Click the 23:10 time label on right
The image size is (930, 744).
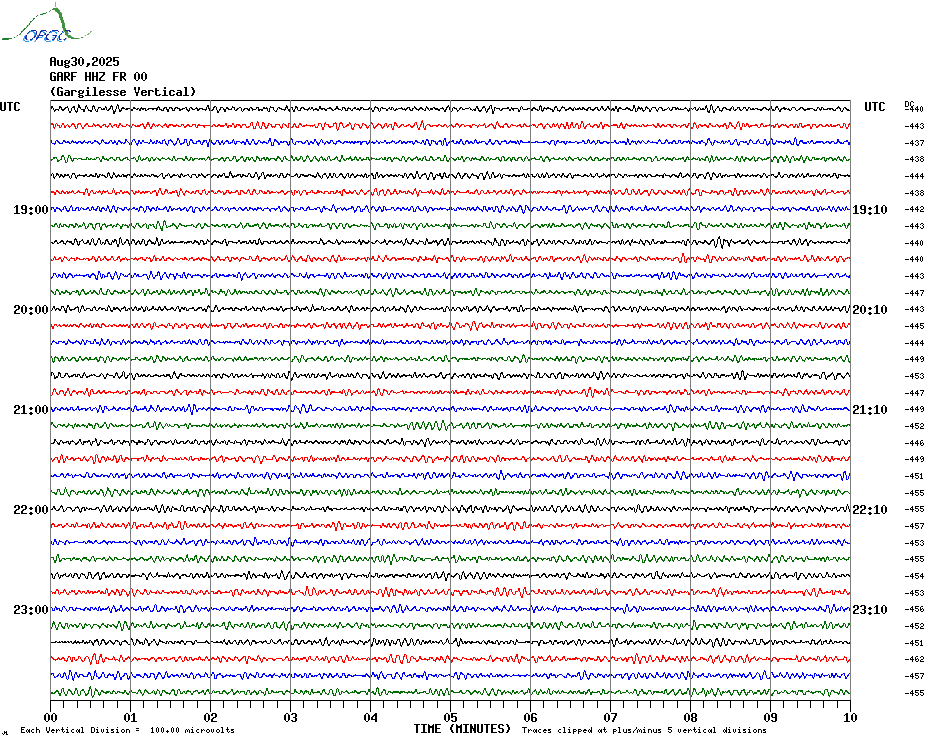tap(870, 609)
